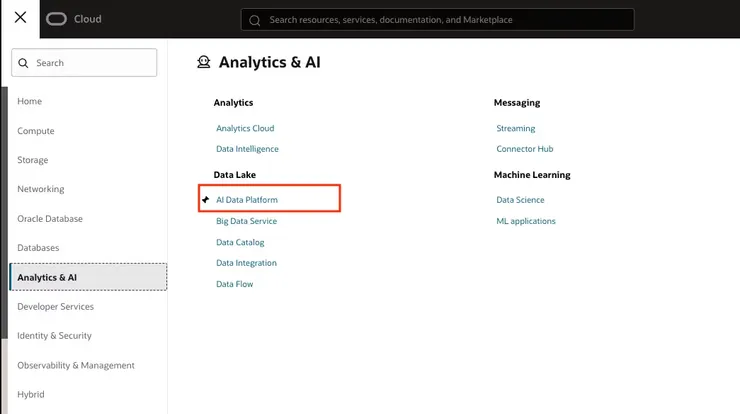Viewport: 740px width, 414px height.
Task: Open the Storage category
Action: coord(33,160)
